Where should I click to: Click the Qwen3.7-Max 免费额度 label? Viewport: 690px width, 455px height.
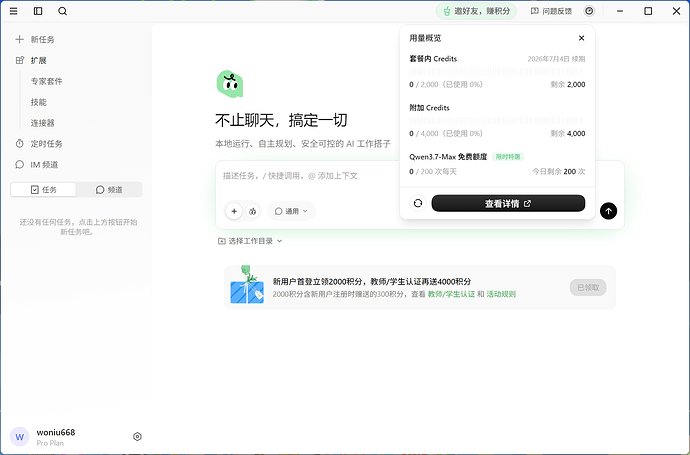(448, 157)
